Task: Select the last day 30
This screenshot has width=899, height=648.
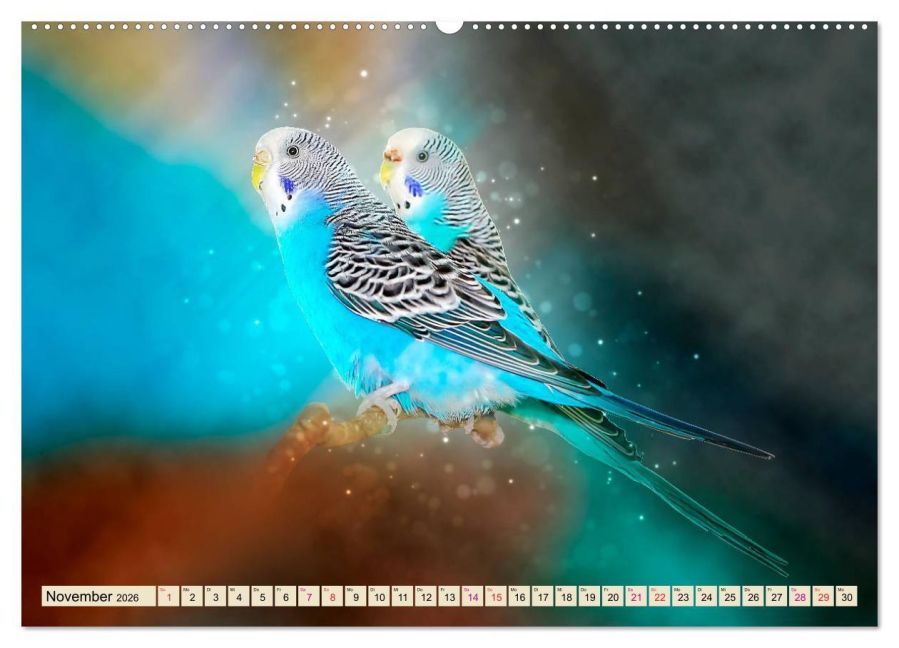Action: pyautogui.click(x=847, y=596)
